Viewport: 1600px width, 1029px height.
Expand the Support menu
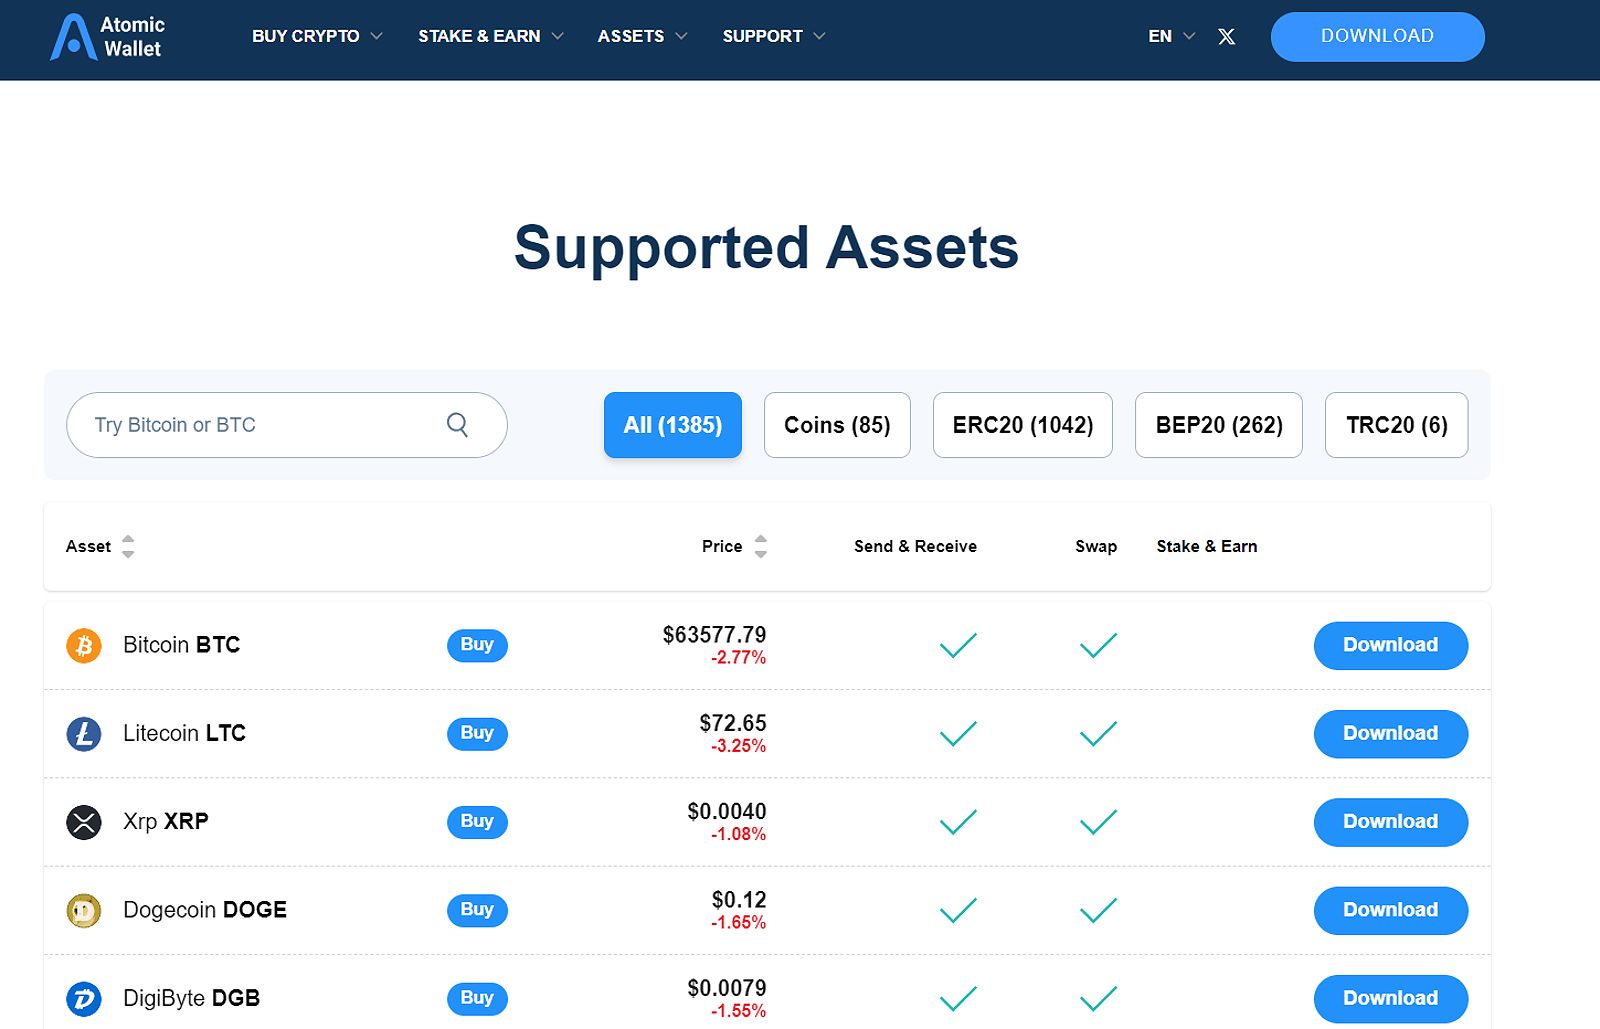[774, 36]
